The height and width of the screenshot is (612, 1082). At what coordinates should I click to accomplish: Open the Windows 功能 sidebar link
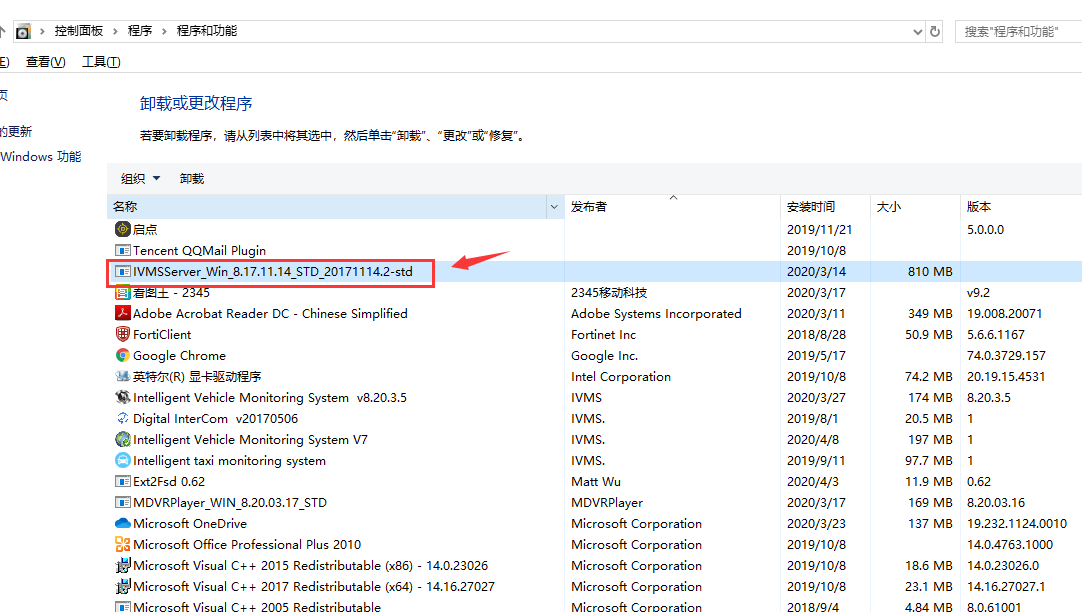point(41,157)
